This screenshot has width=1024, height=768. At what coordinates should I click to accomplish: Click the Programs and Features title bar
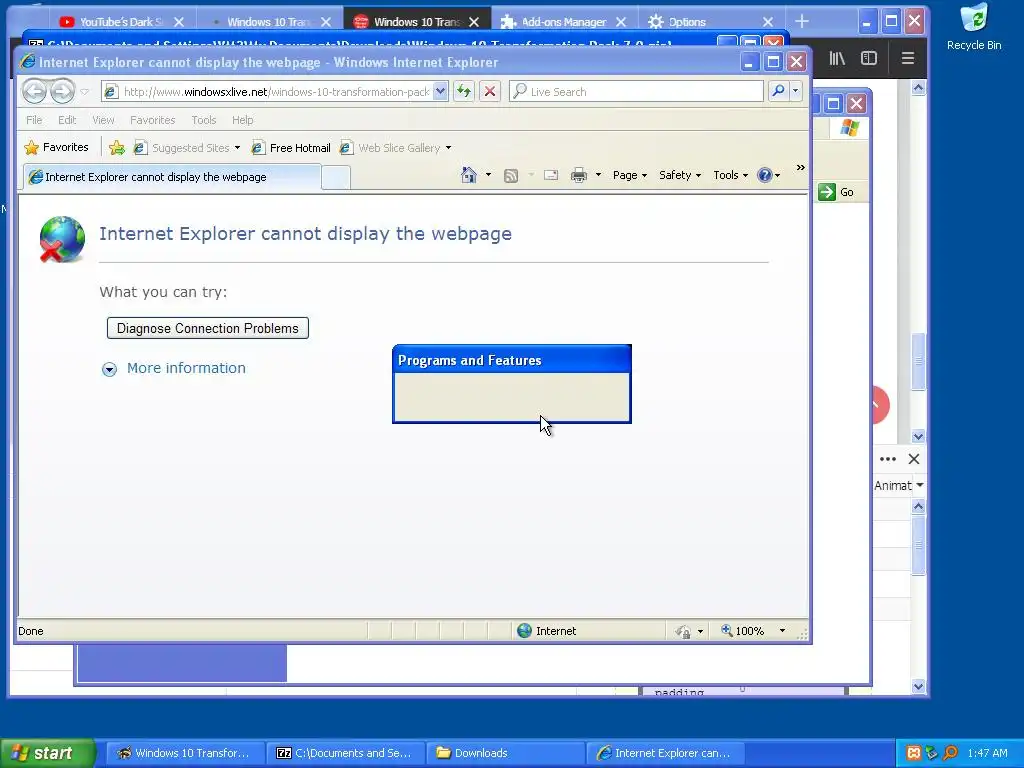pyautogui.click(x=512, y=360)
